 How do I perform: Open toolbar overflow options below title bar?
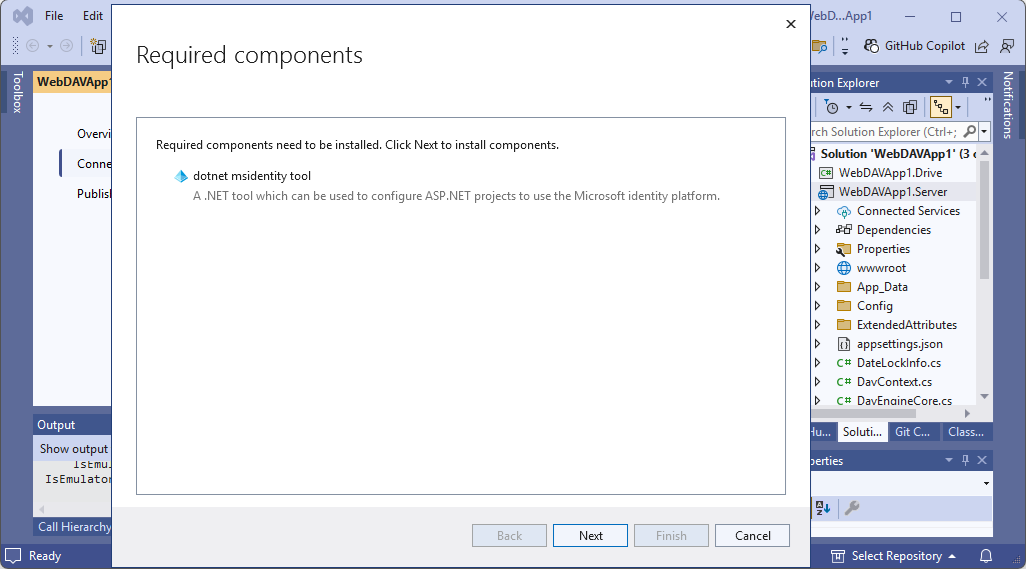[x=845, y=46]
